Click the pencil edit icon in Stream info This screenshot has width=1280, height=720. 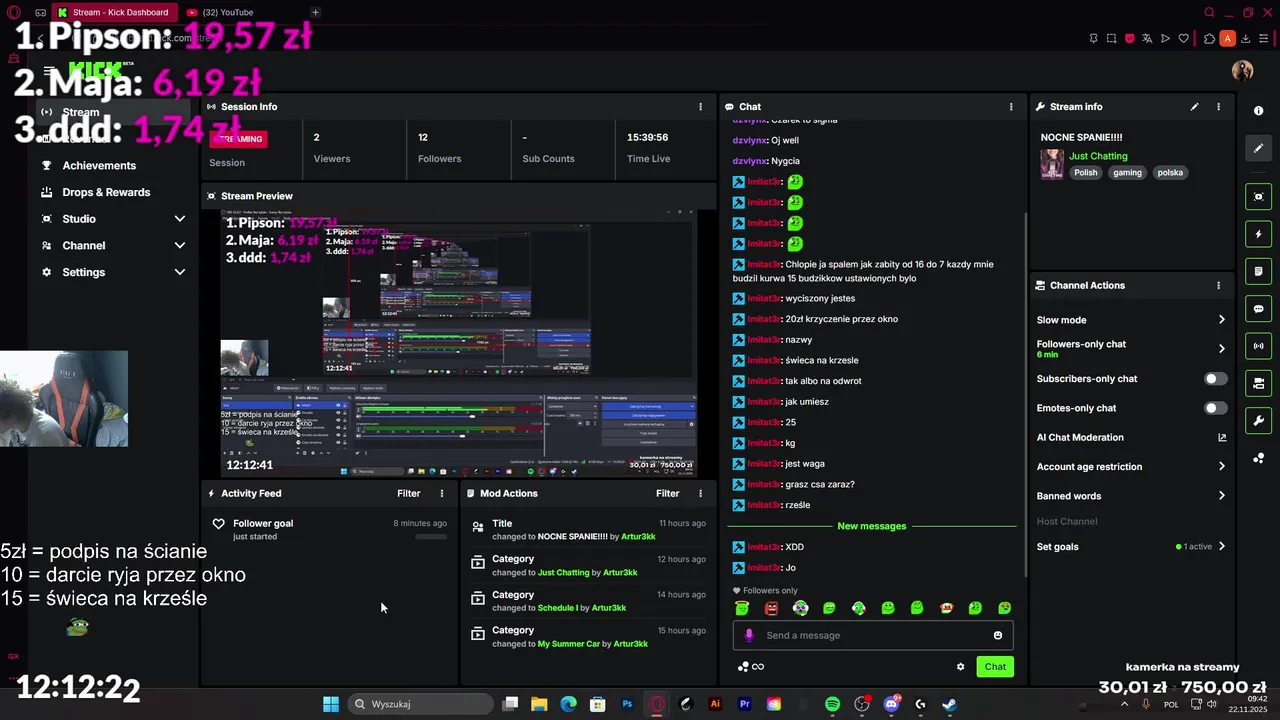(x=1194, y=107)
